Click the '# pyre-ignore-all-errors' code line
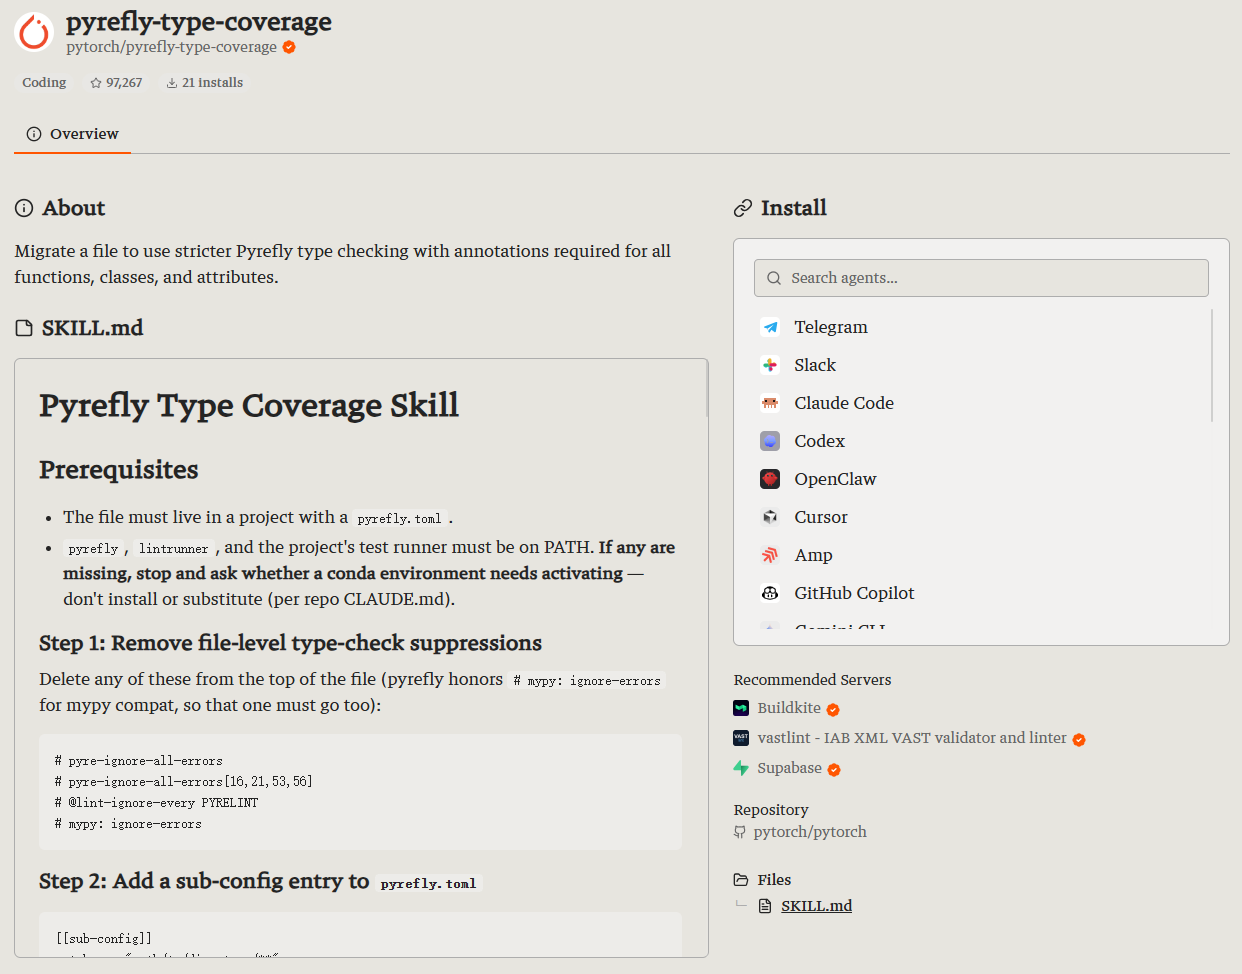The height and width of the screenshot is (974, 1242). click(x=138, y=761)
